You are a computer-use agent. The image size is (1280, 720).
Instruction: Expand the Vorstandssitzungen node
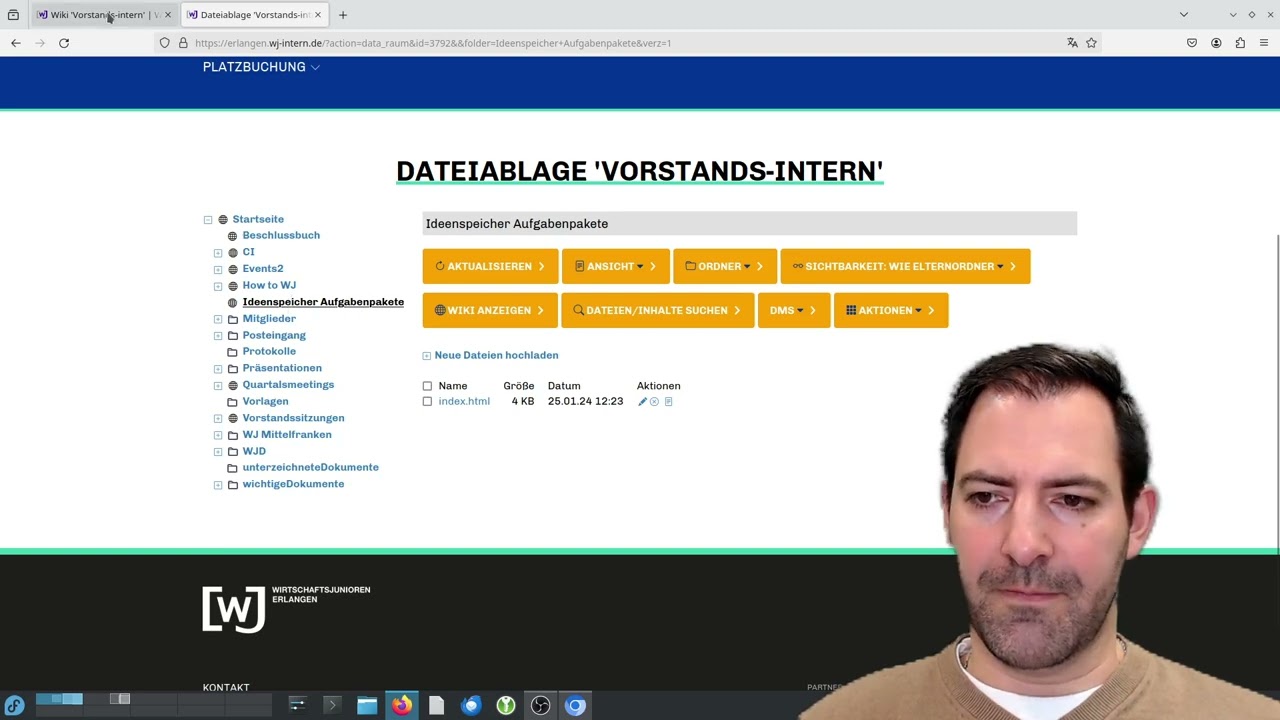(218, 419)
